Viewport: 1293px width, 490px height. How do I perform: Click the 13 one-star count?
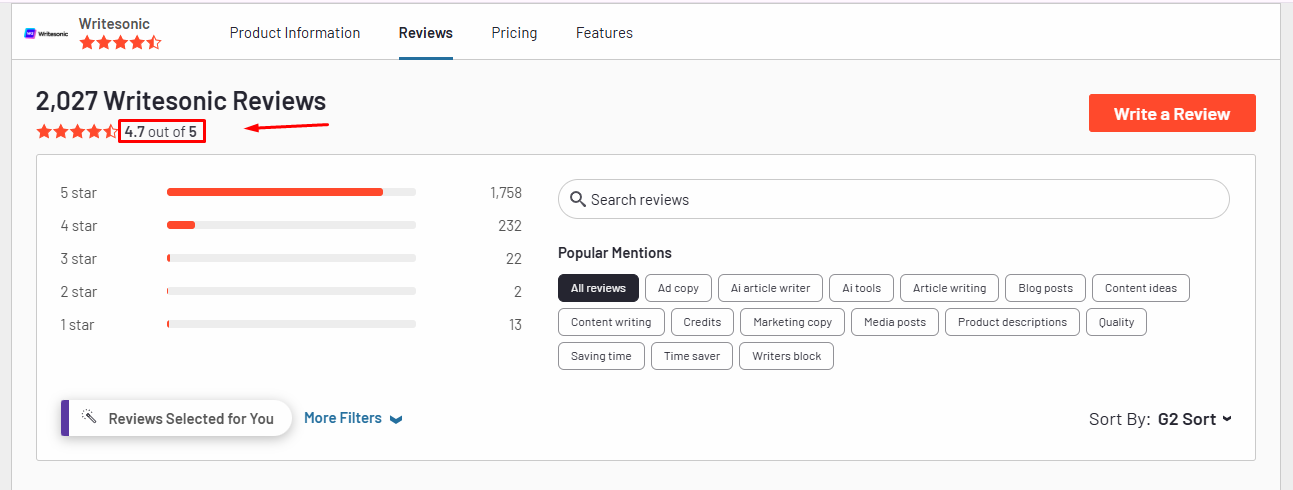pyautogui.click(x=515, y=324)
